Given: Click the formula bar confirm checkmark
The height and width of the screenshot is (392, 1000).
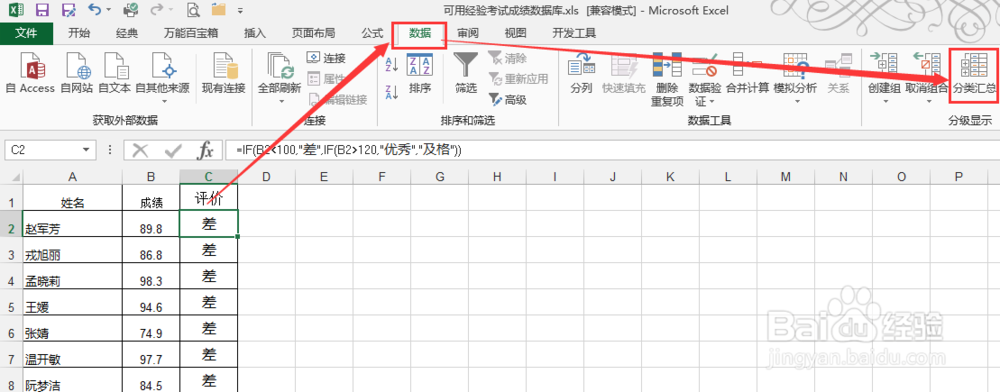Looking at the screenshot, I should tap(173, 150).
